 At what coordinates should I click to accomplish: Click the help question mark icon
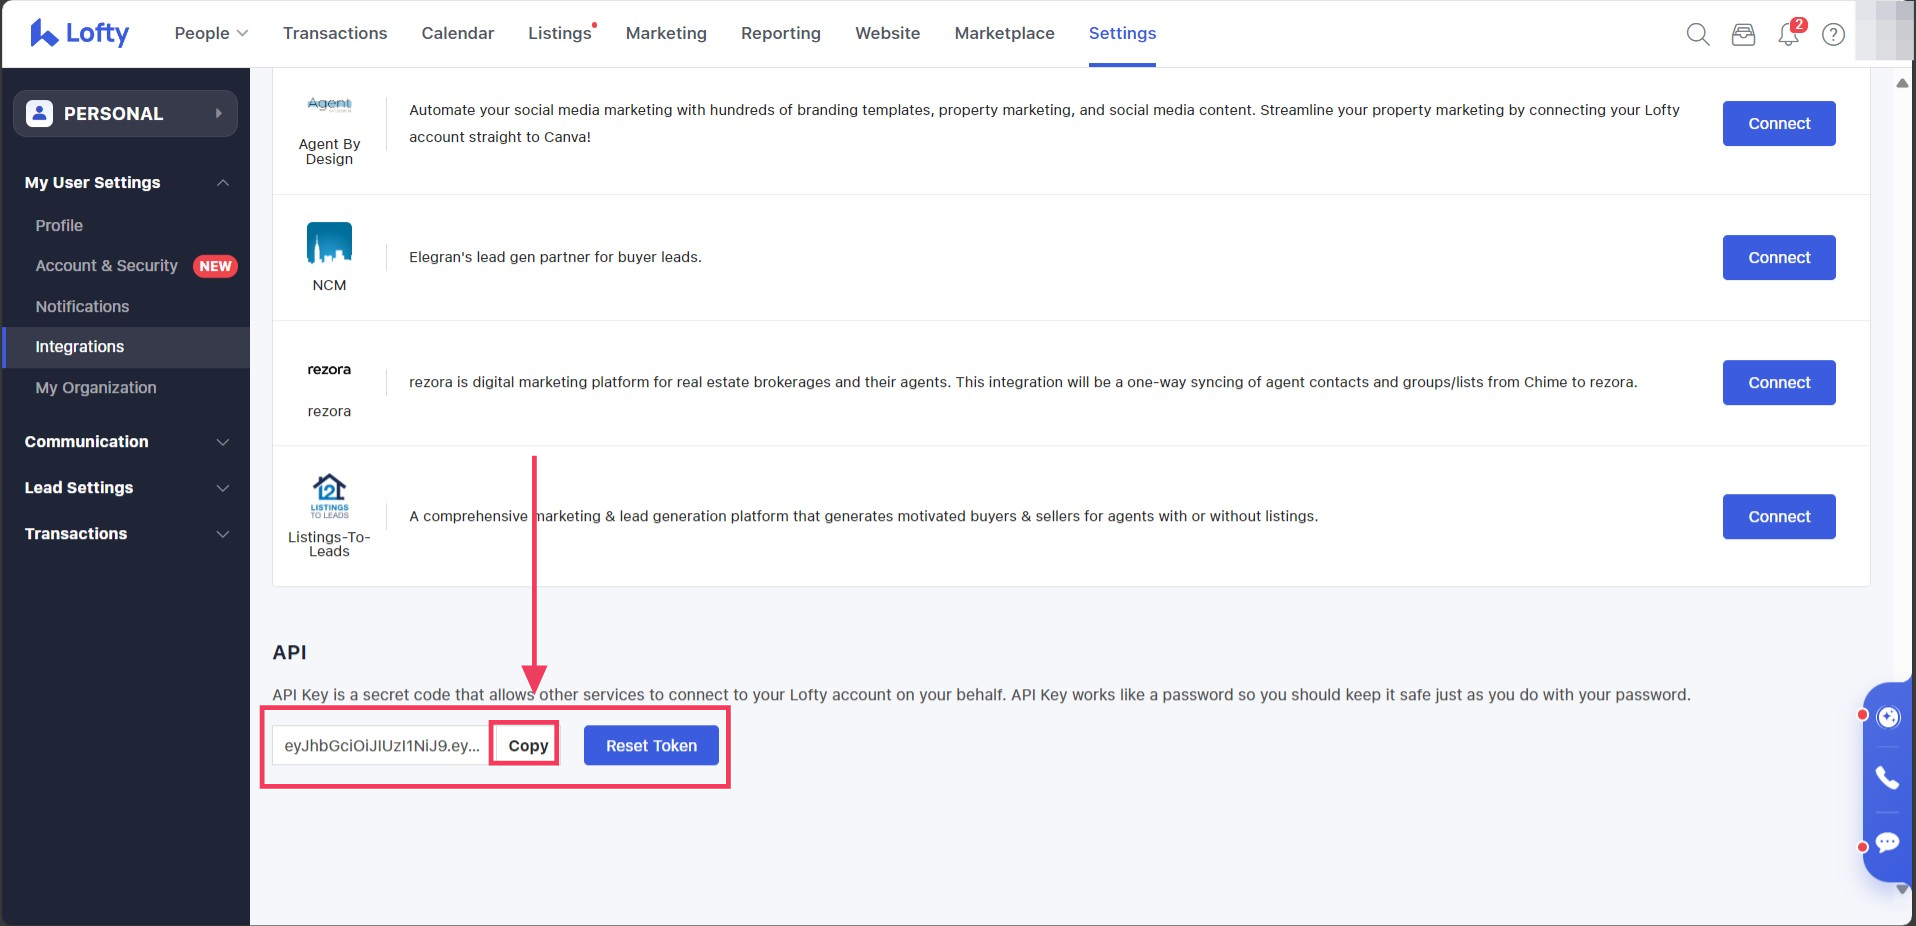[x=1833, y=34]
